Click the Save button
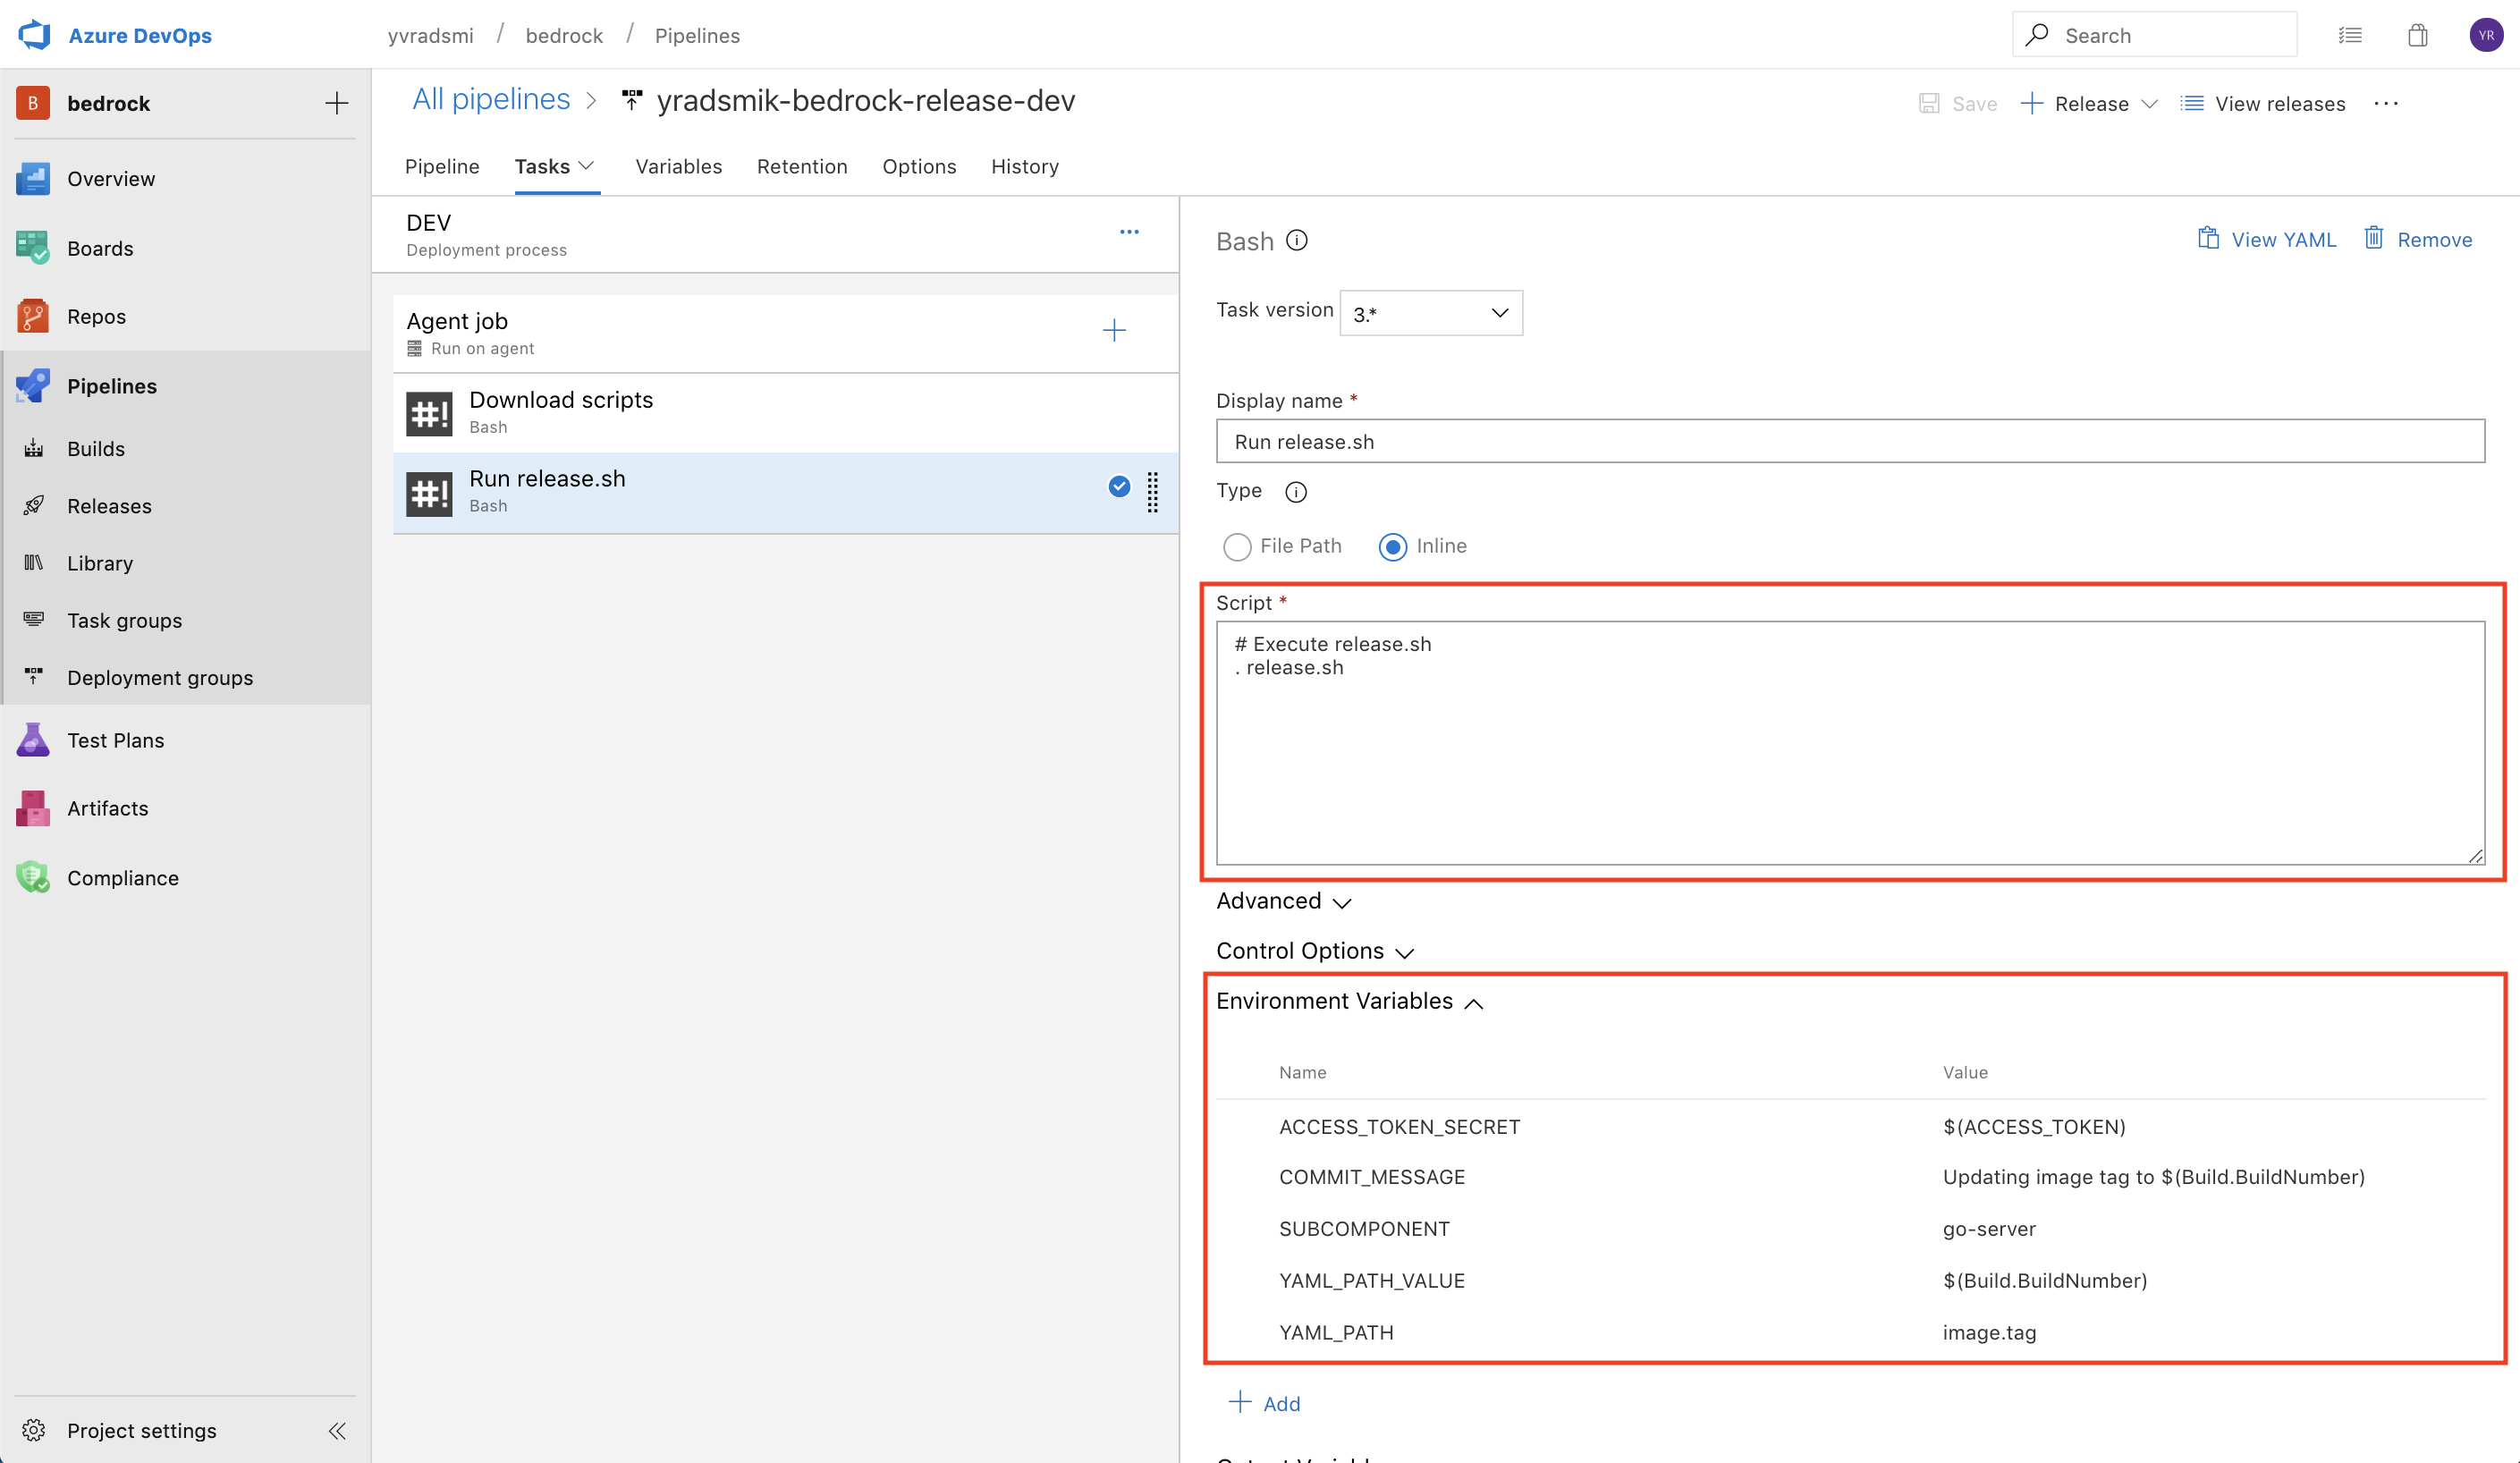Image resolution: width=2520 pixels, height=1463 pixels. point(1958,103)
